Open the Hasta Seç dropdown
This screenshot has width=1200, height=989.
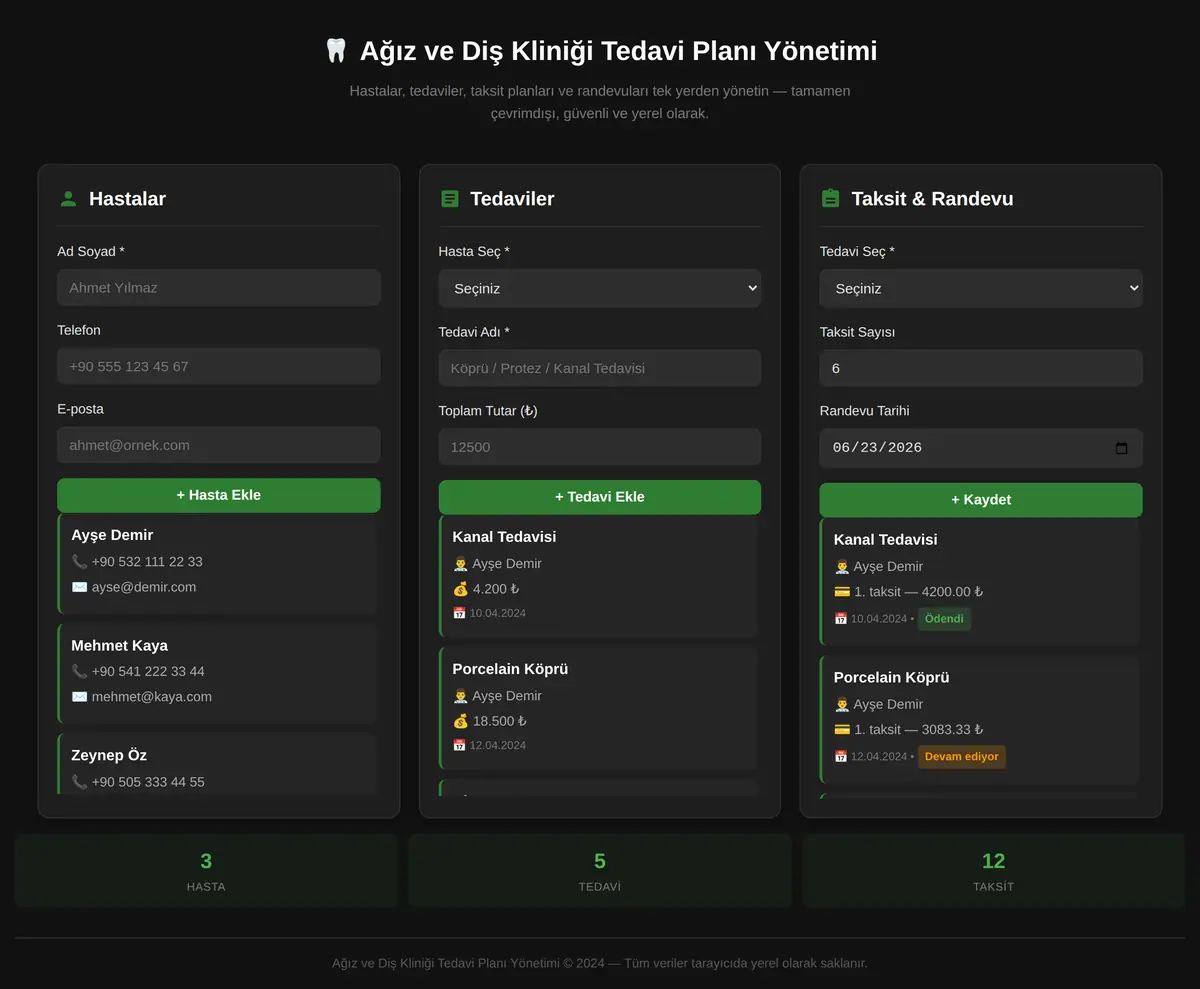point(600,288)
